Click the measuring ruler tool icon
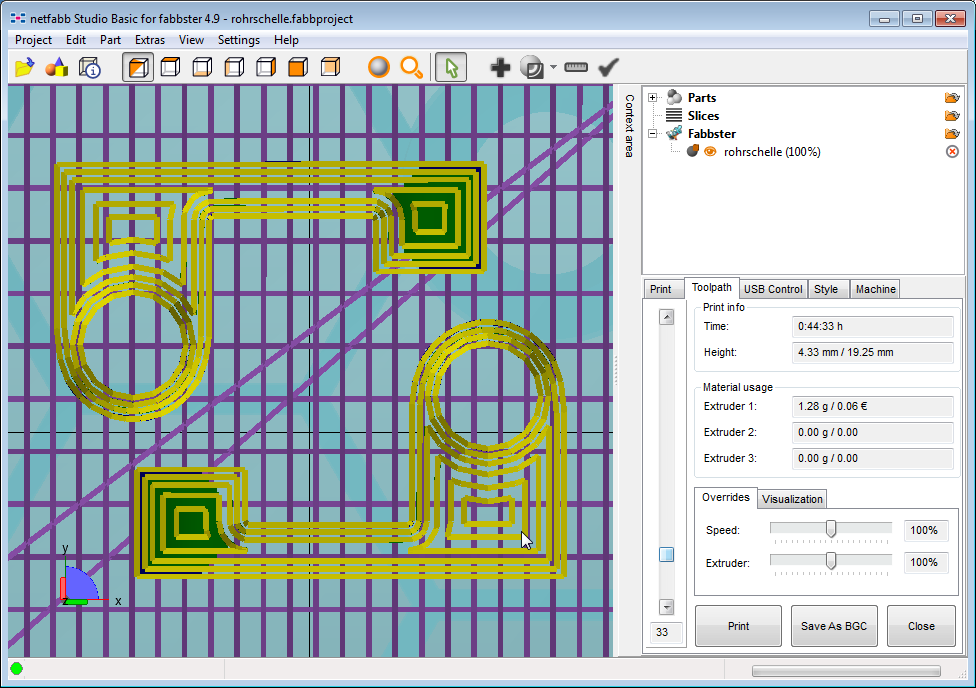Viewport: 976px width, 688px height. [x=576, y=67]
